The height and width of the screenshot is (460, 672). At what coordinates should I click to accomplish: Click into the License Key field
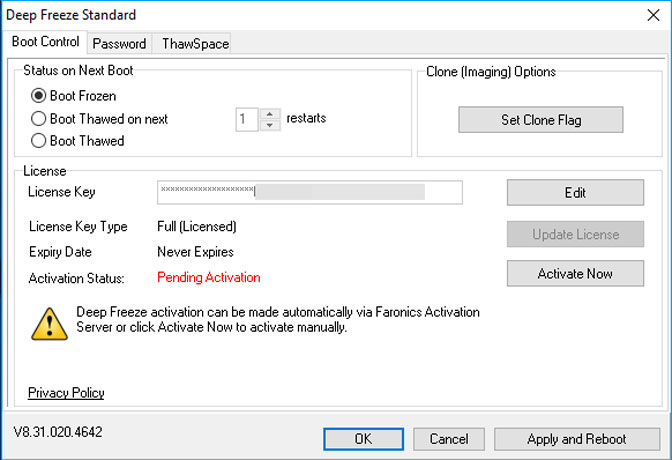[310, 192]
